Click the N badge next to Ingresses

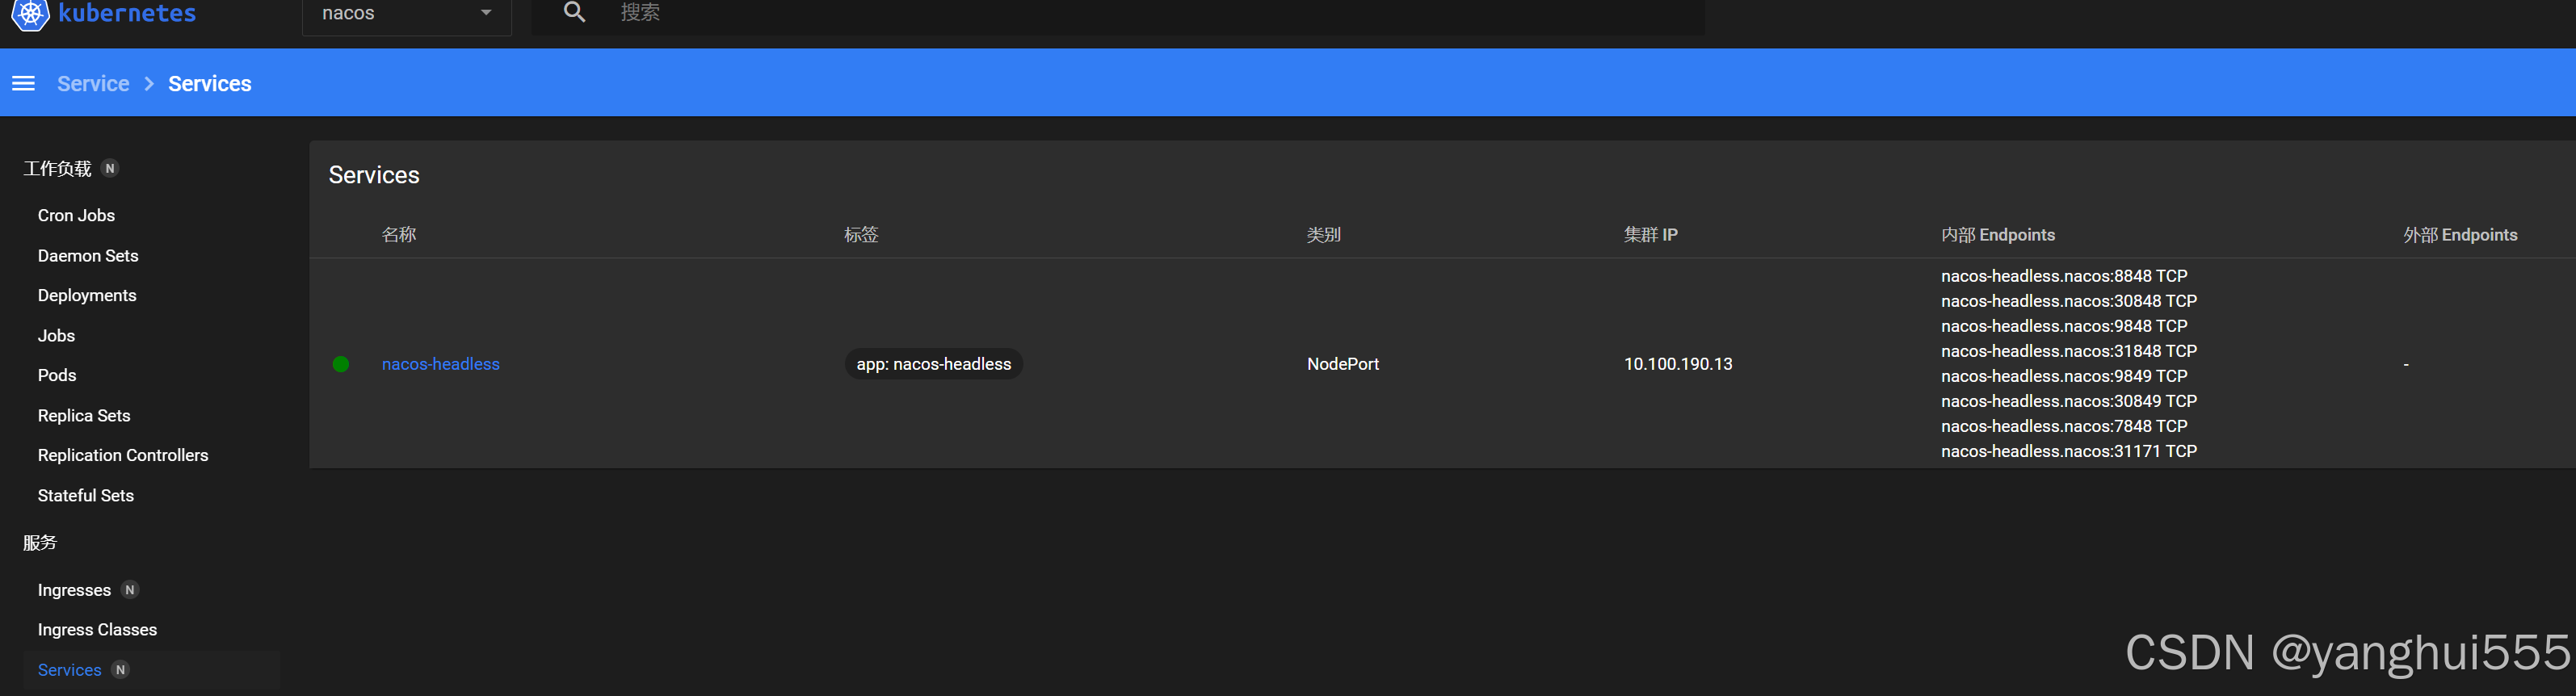click(x=129, y=589)
